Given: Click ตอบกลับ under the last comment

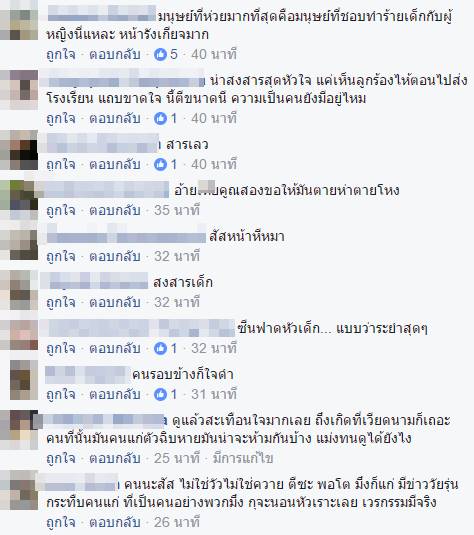Looking at the screenshot, I should pyautogui.click(x=115, y=522).
